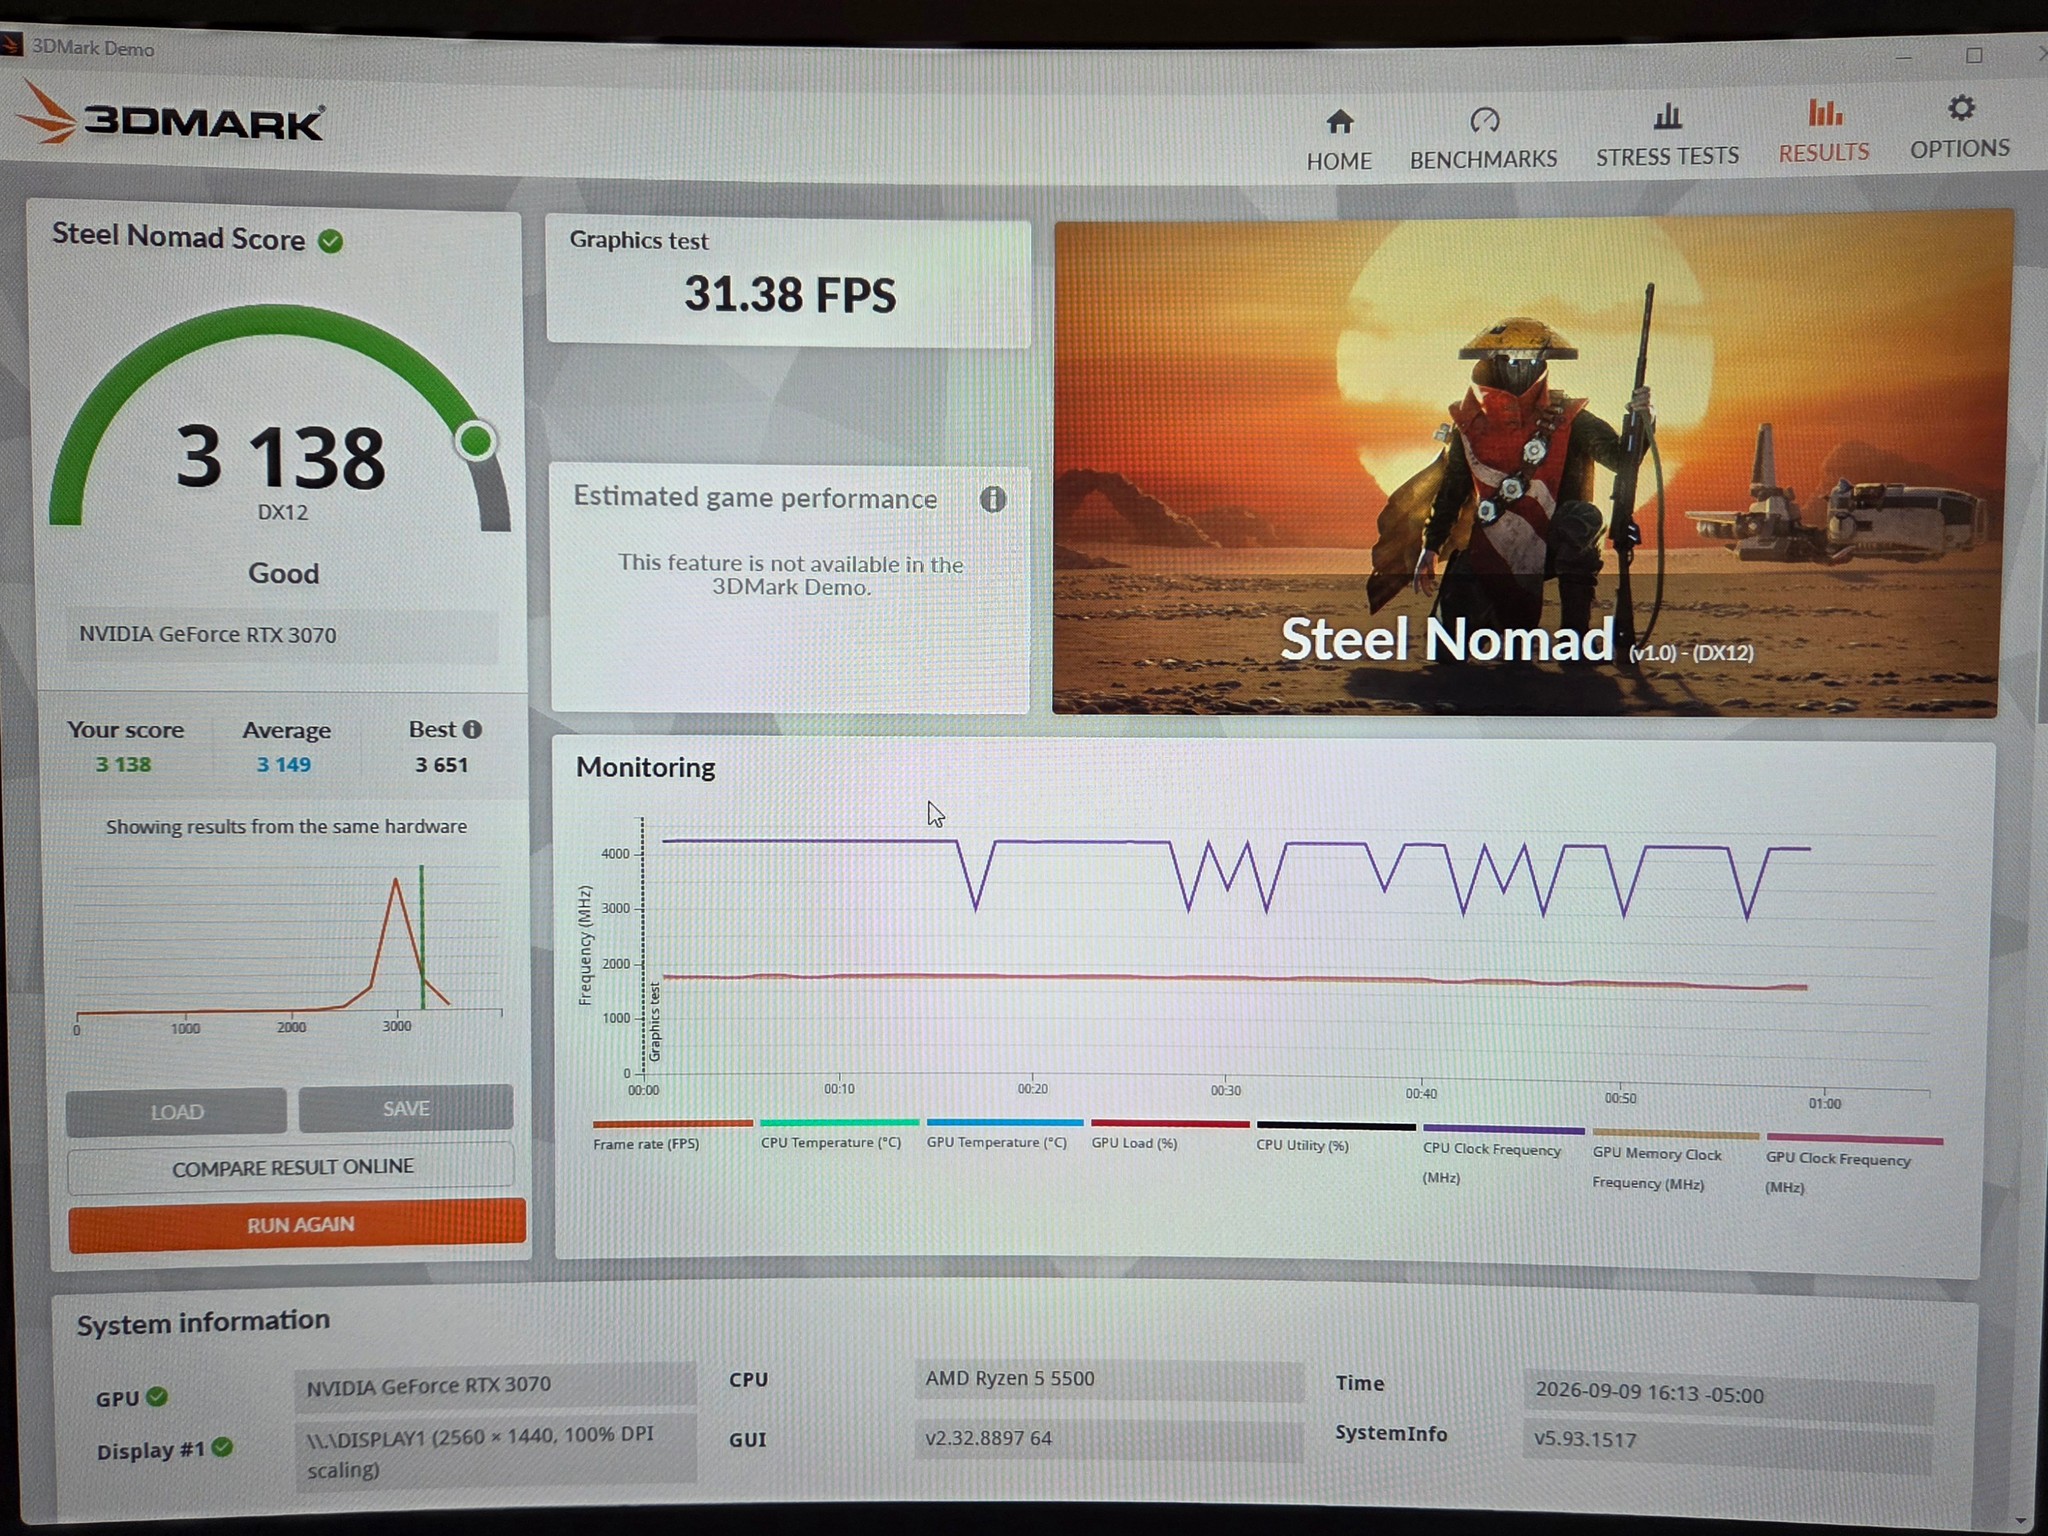
Task: Switch to the Benchmarks tab
Action: click(1483, 138)
